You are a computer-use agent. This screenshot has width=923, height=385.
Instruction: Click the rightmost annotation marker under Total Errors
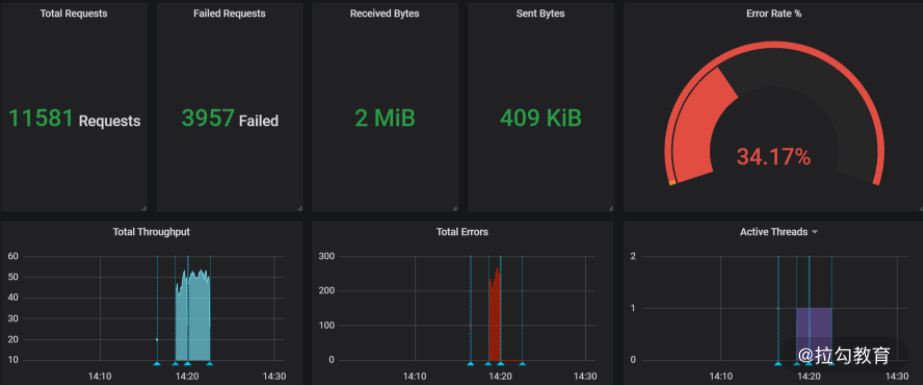pos(522,364)
